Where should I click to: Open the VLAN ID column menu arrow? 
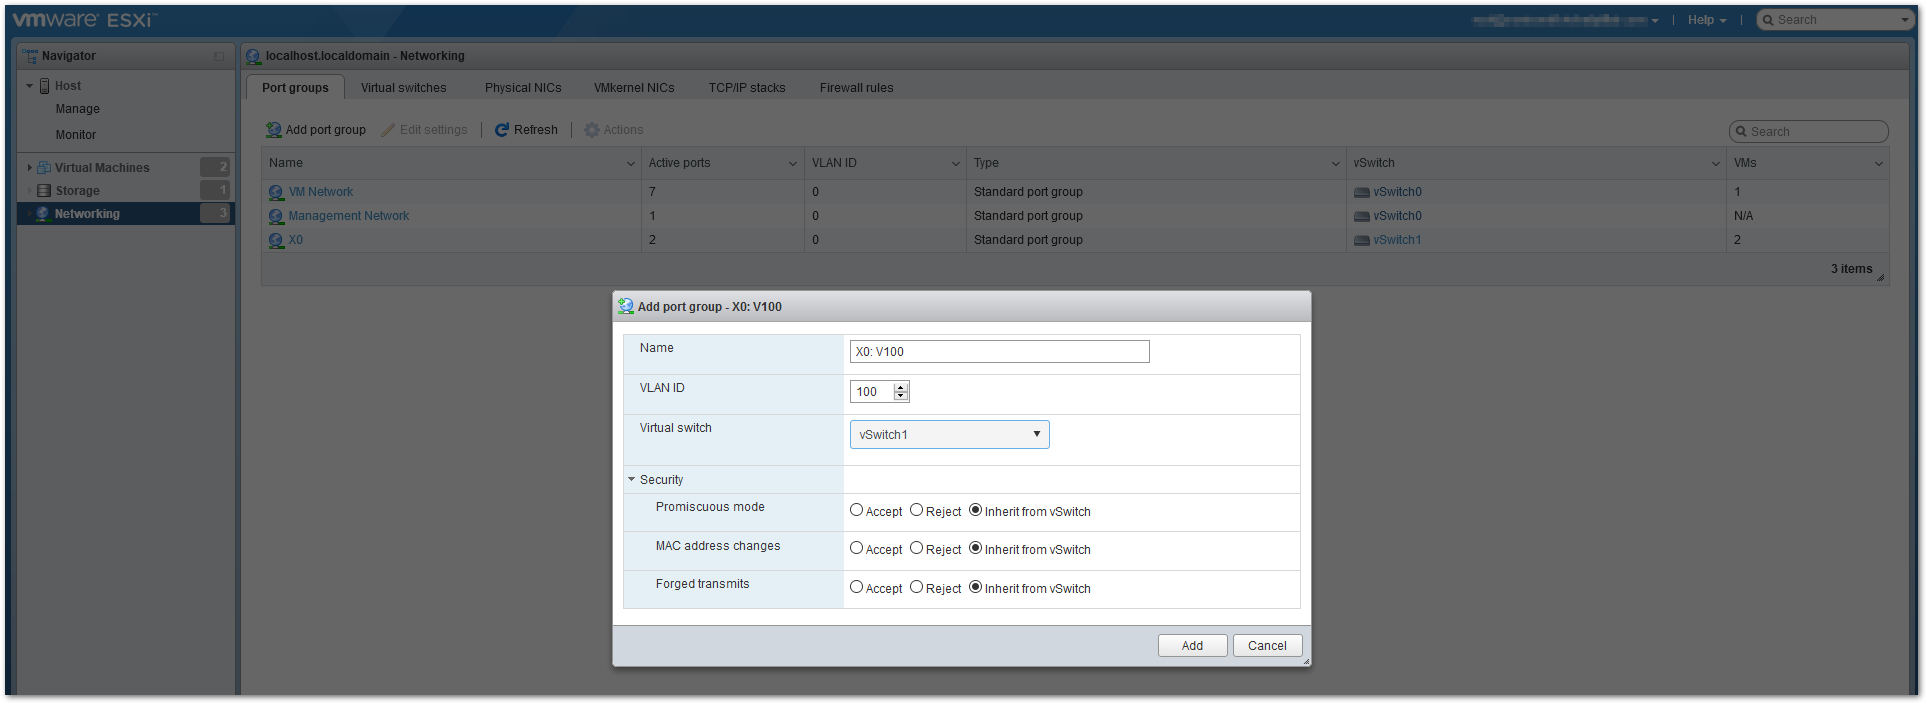point(956,164)
